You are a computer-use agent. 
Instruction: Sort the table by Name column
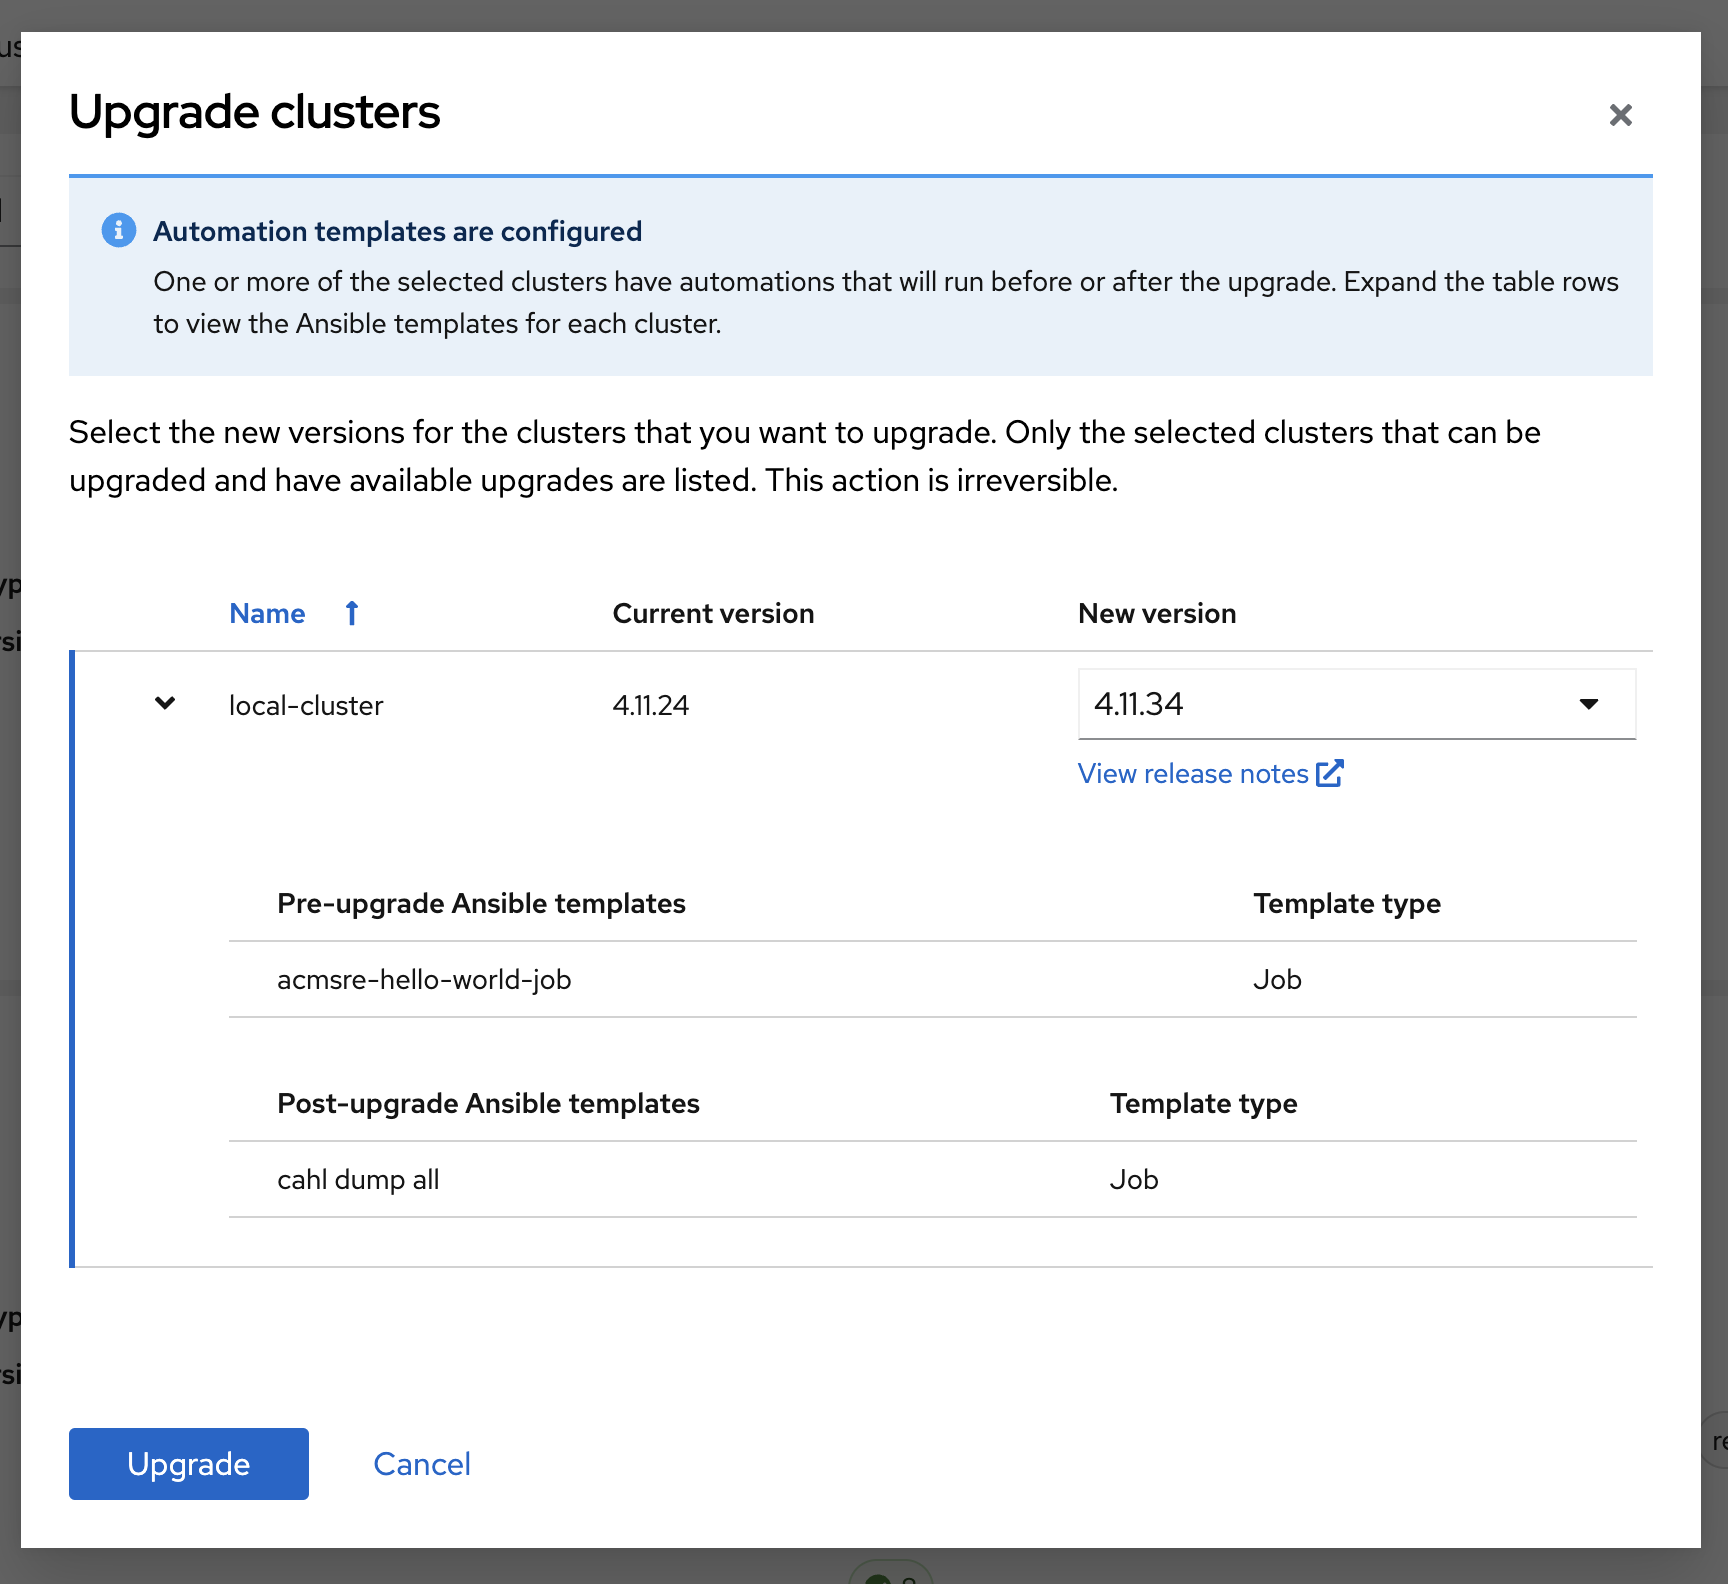267,613
